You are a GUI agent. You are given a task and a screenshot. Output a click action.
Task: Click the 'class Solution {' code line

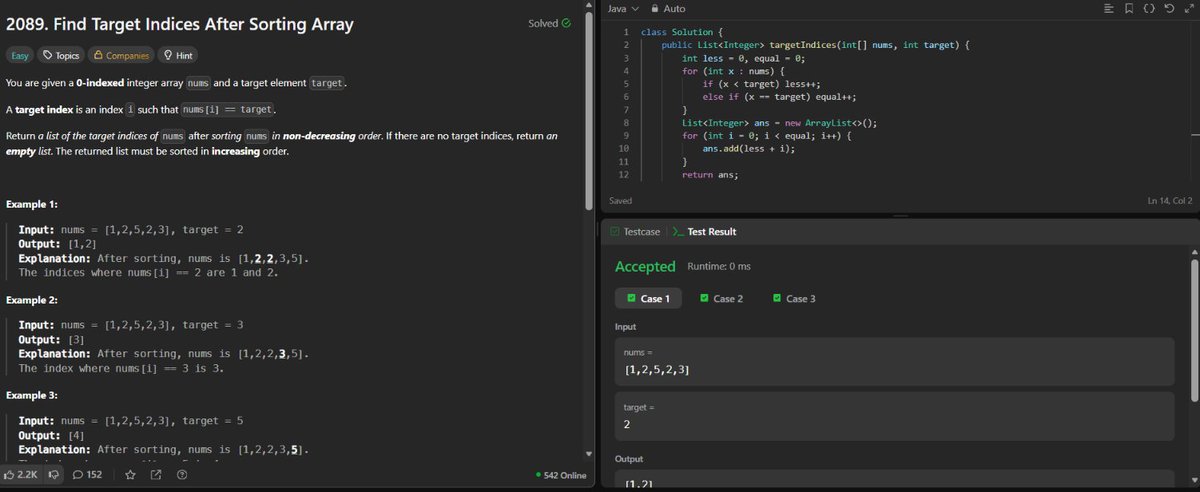(x=683, y=32)
